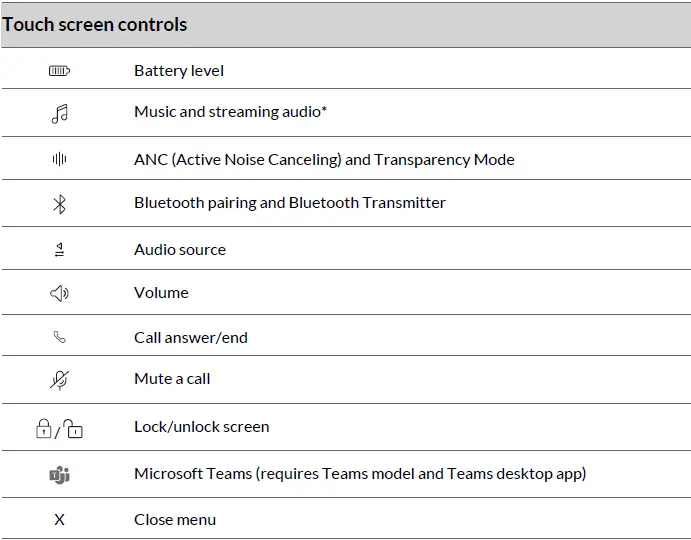Click the 'Call answer/end' label
This screenshot has height=540, width=691.
pos(191,338)
